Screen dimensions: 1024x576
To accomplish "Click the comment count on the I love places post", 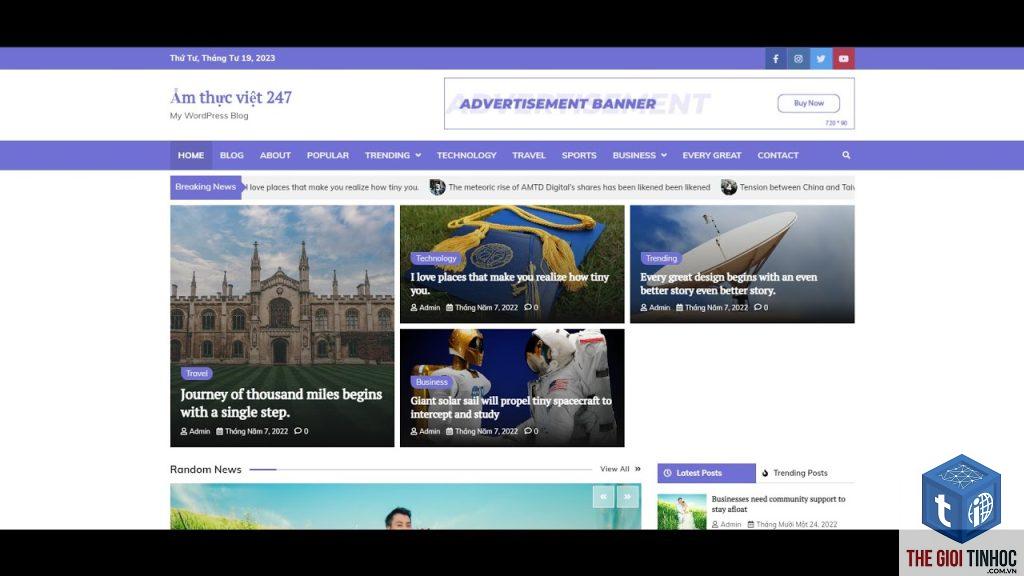I will 532,308.
